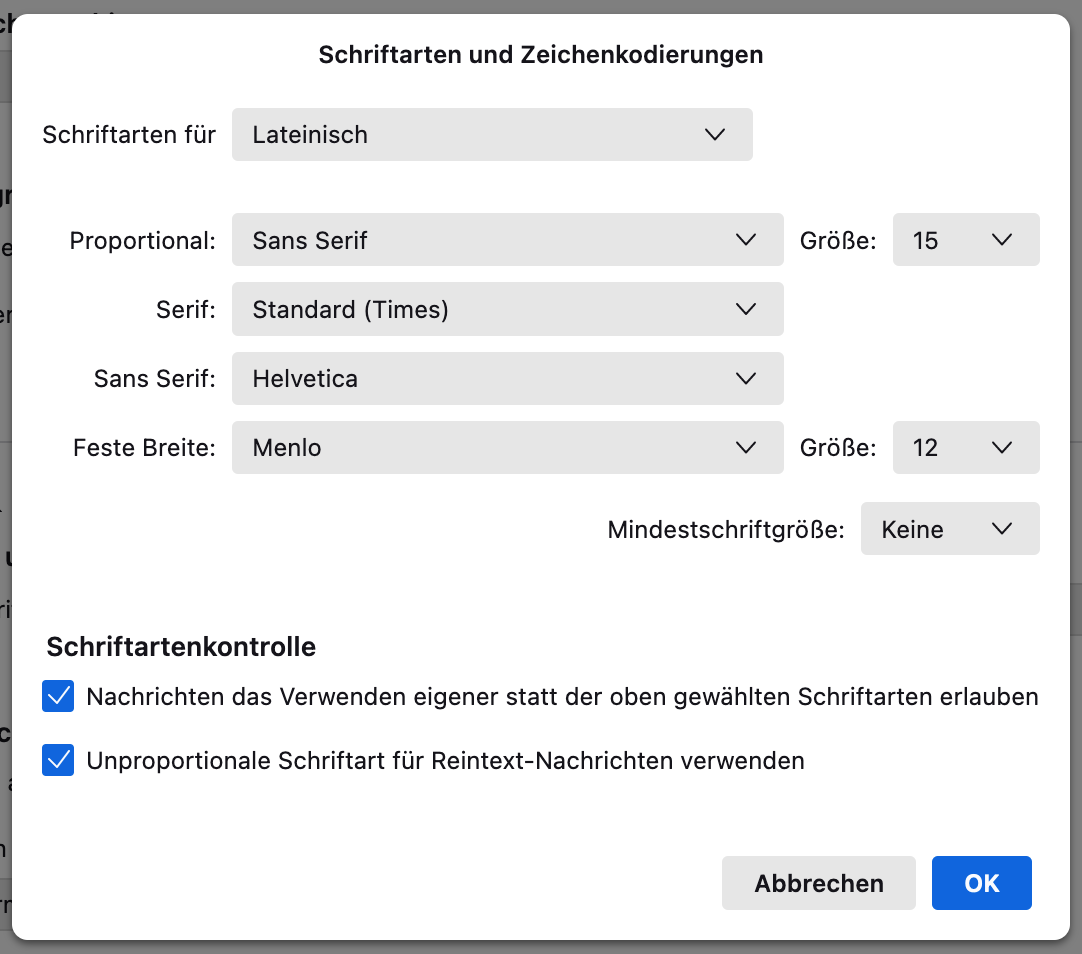1082x954 pixels.
Task: Choose the Sans Serif row's Helvetica selector
Action: (x=507, y=379)
